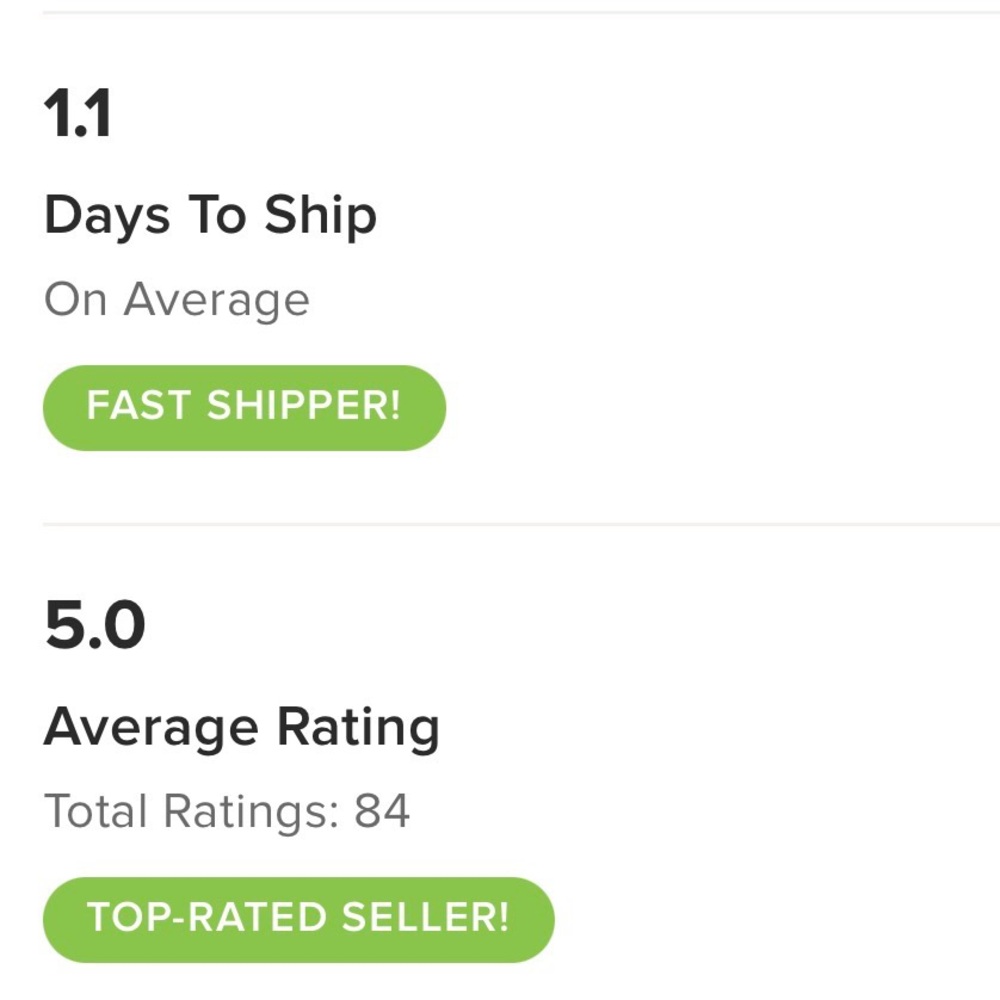Click the On Average subtext

[x=177, y=300]
